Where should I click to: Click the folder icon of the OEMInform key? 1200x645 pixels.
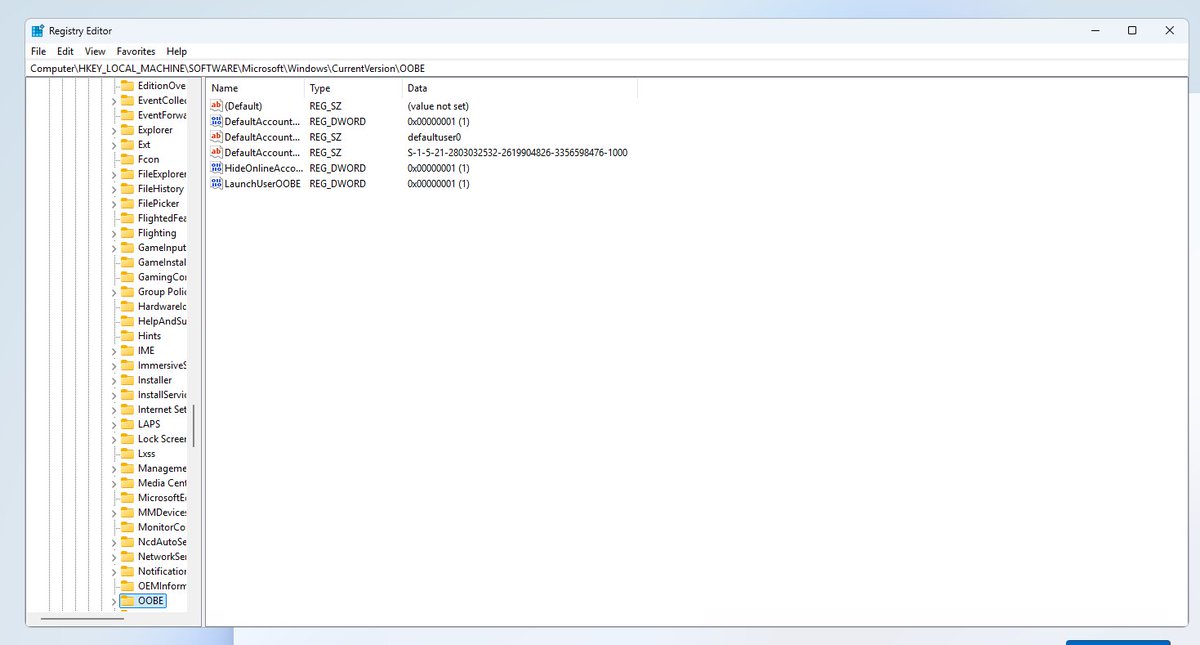coord(127,586)
